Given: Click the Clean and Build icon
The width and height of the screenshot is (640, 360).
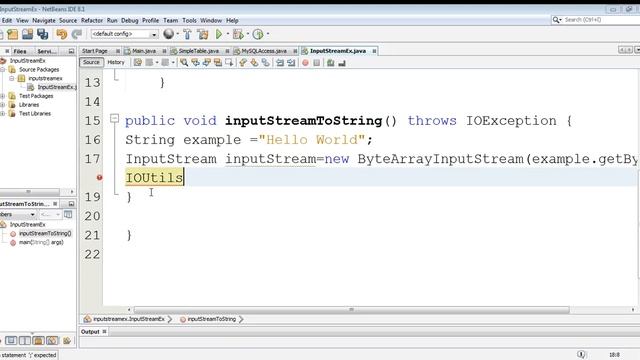Looking at the screenshot, I should (x=203, y=34).
